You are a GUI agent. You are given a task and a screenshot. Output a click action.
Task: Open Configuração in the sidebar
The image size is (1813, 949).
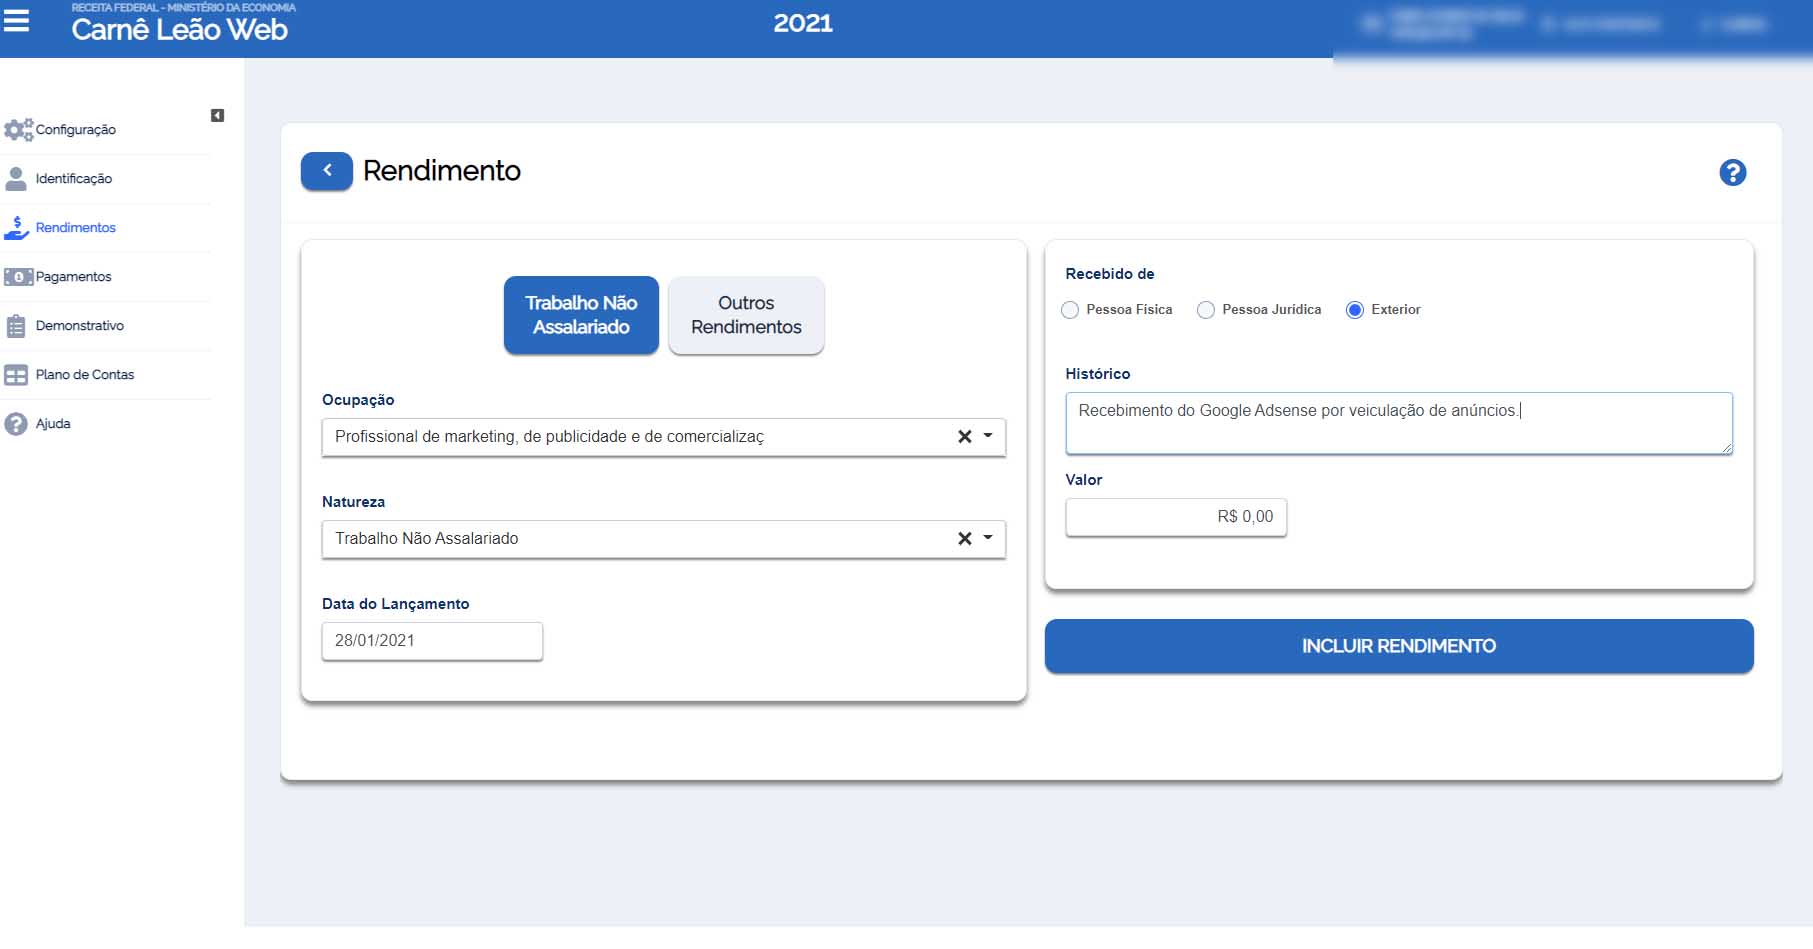point(76,130)
